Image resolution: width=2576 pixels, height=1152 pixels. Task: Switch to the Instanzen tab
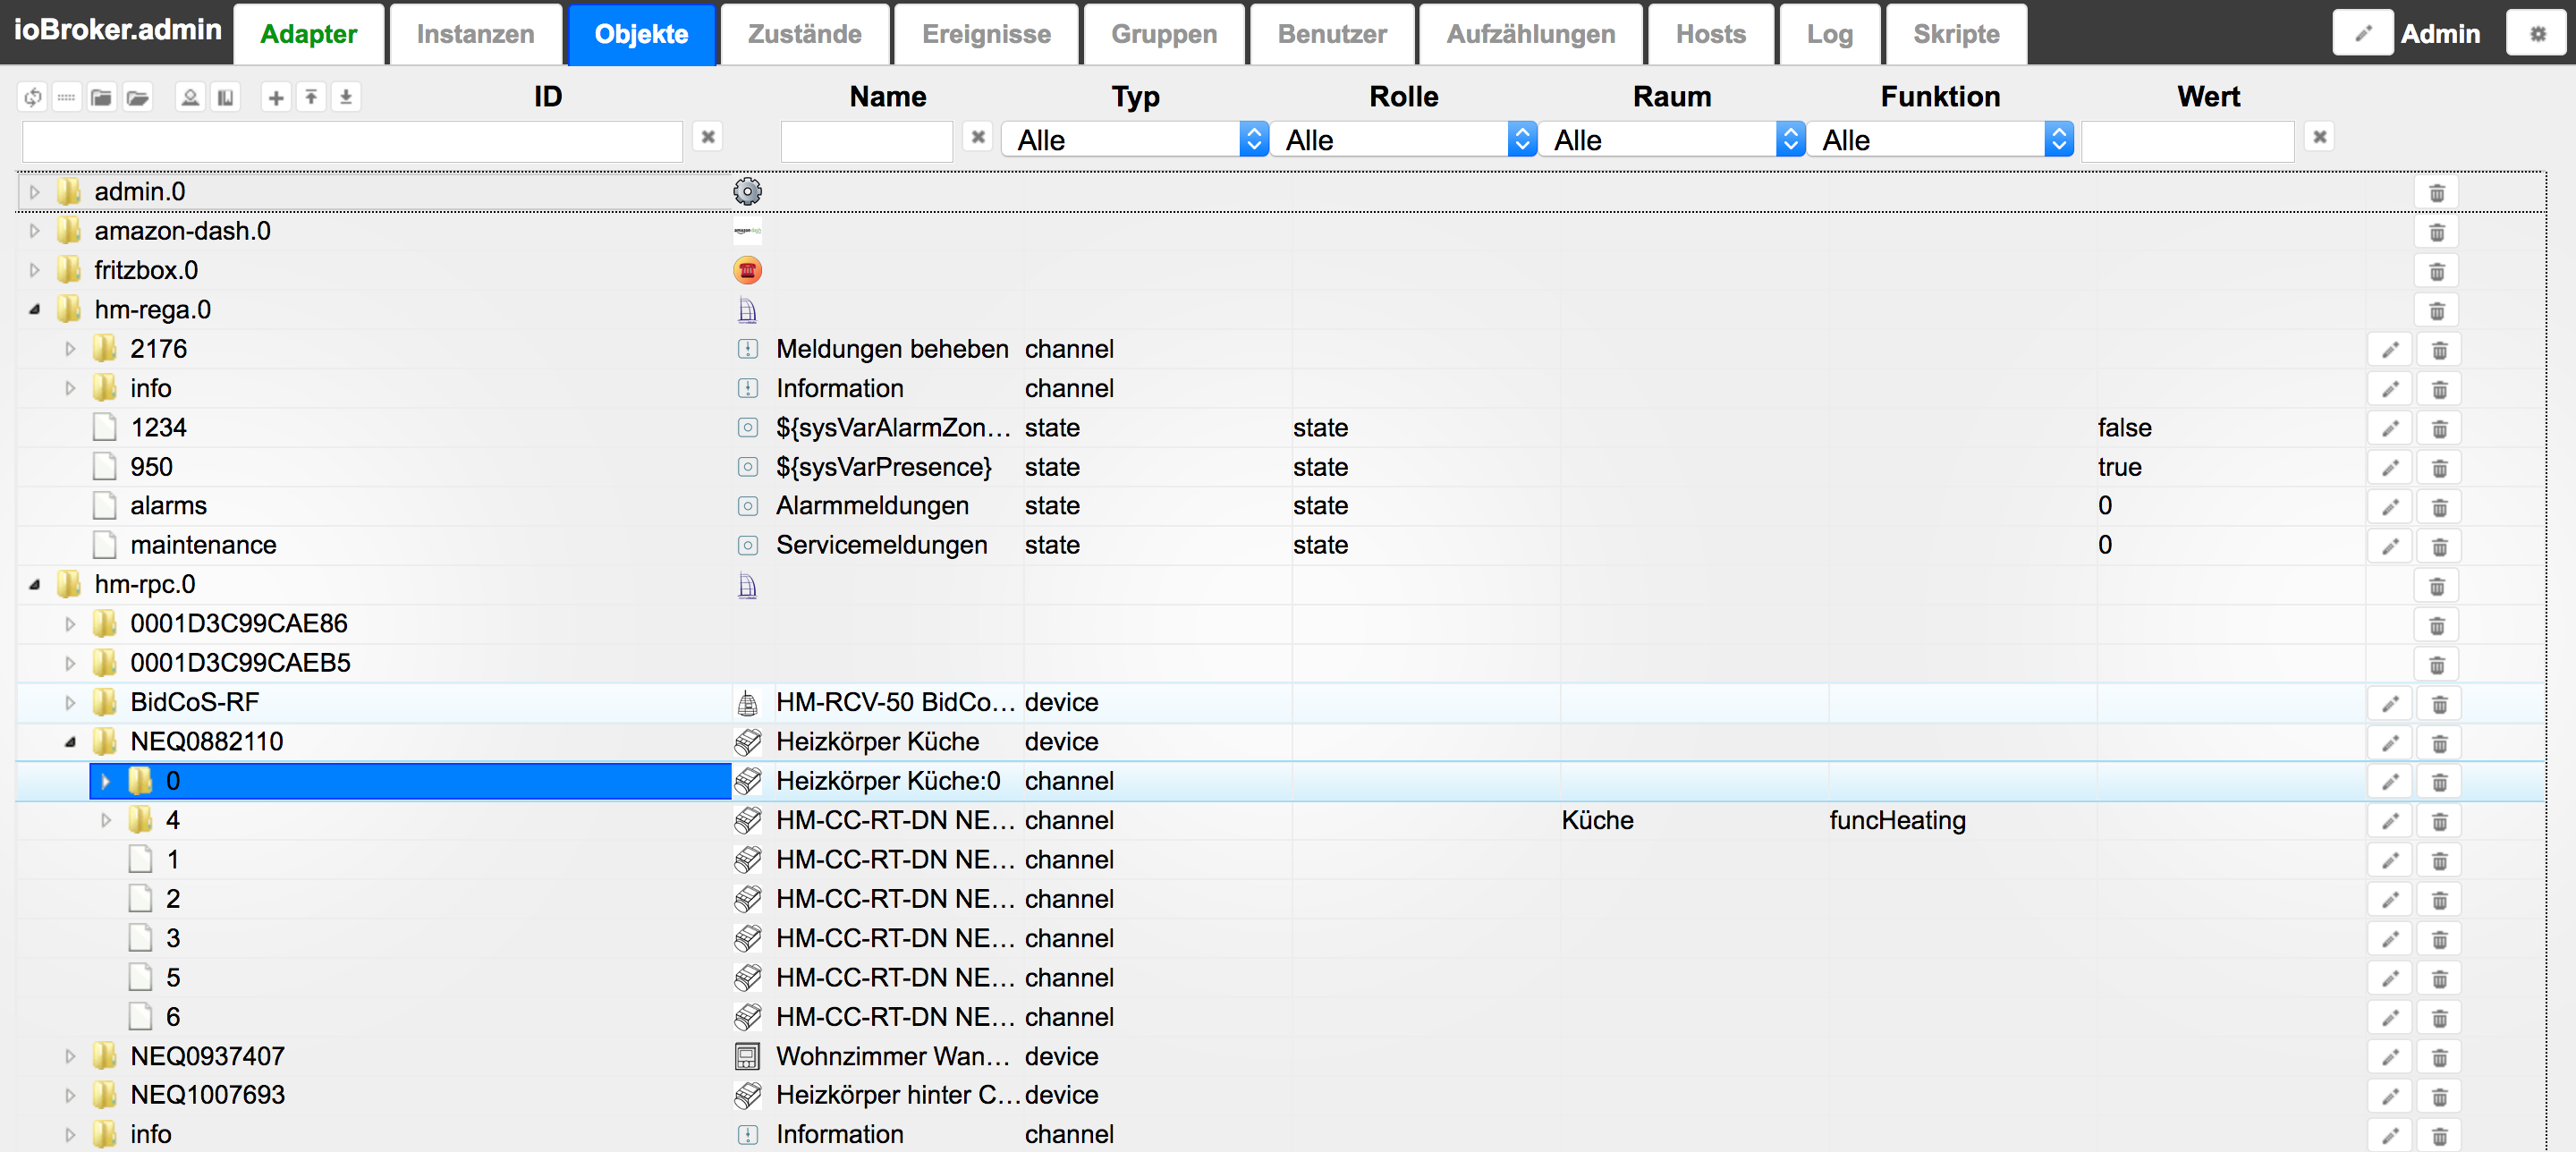pyautogui.click(x=475, y=34)
